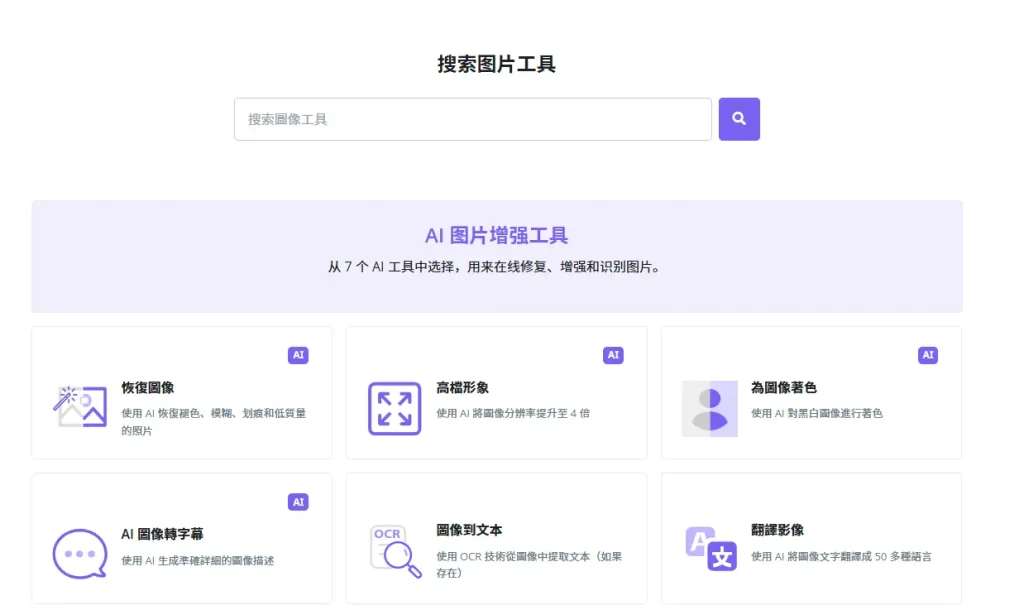Click the description under 恢復圖像

(214, 422)
